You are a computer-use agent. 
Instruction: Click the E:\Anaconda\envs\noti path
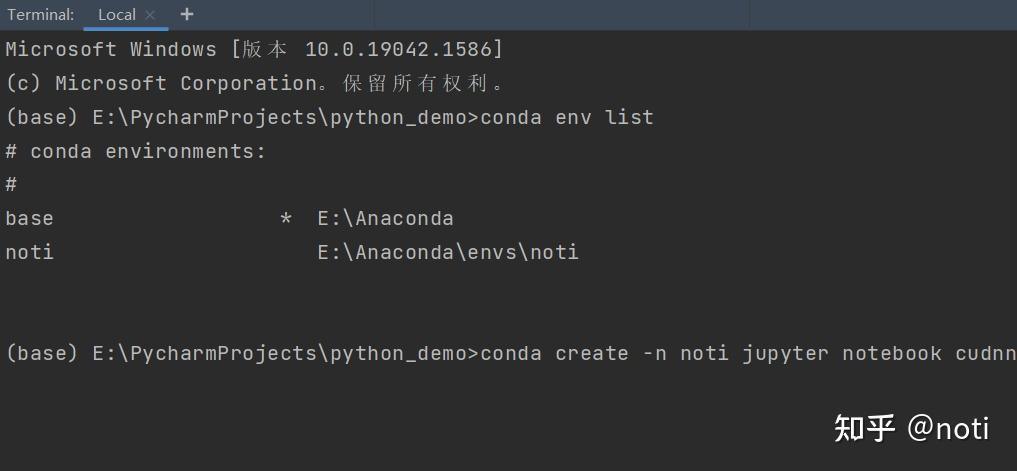(x=448, y=253)
